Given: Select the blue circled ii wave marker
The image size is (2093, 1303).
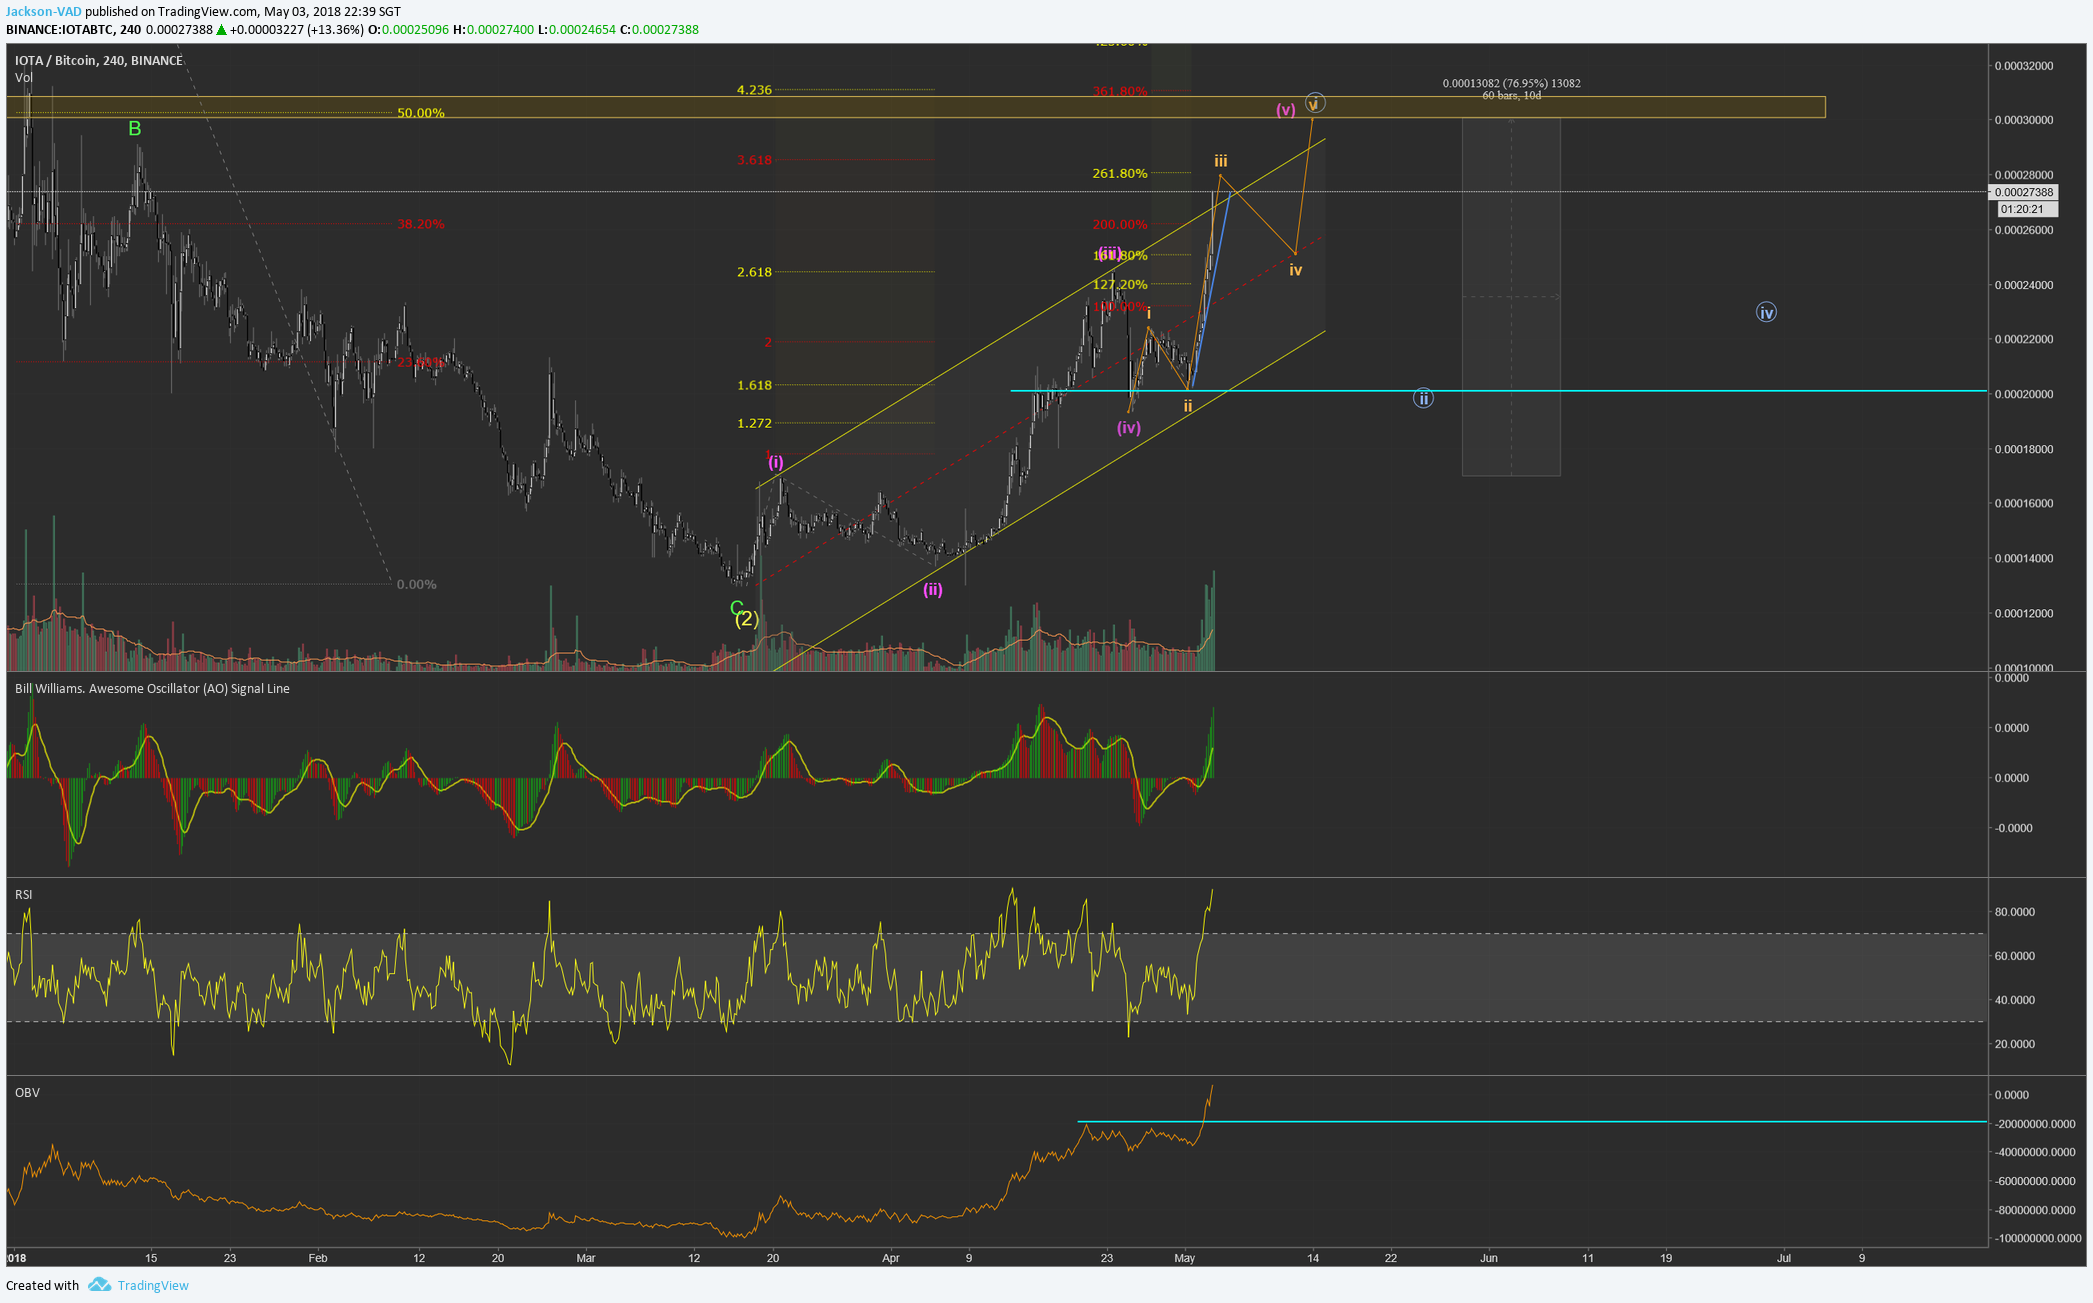Looking at the screenshot, I should point(1423,398).
